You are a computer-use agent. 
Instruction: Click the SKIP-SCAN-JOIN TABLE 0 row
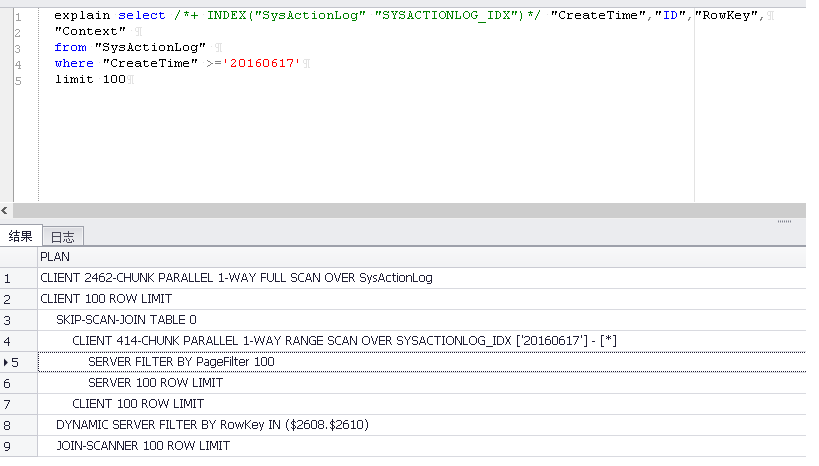coord(126,320)
